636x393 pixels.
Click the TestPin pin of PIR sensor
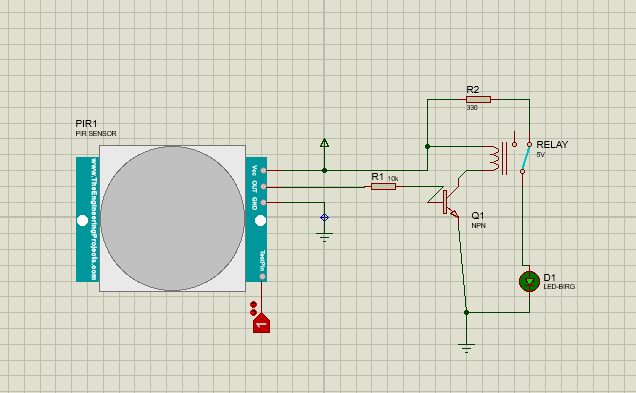click(262, 277)
